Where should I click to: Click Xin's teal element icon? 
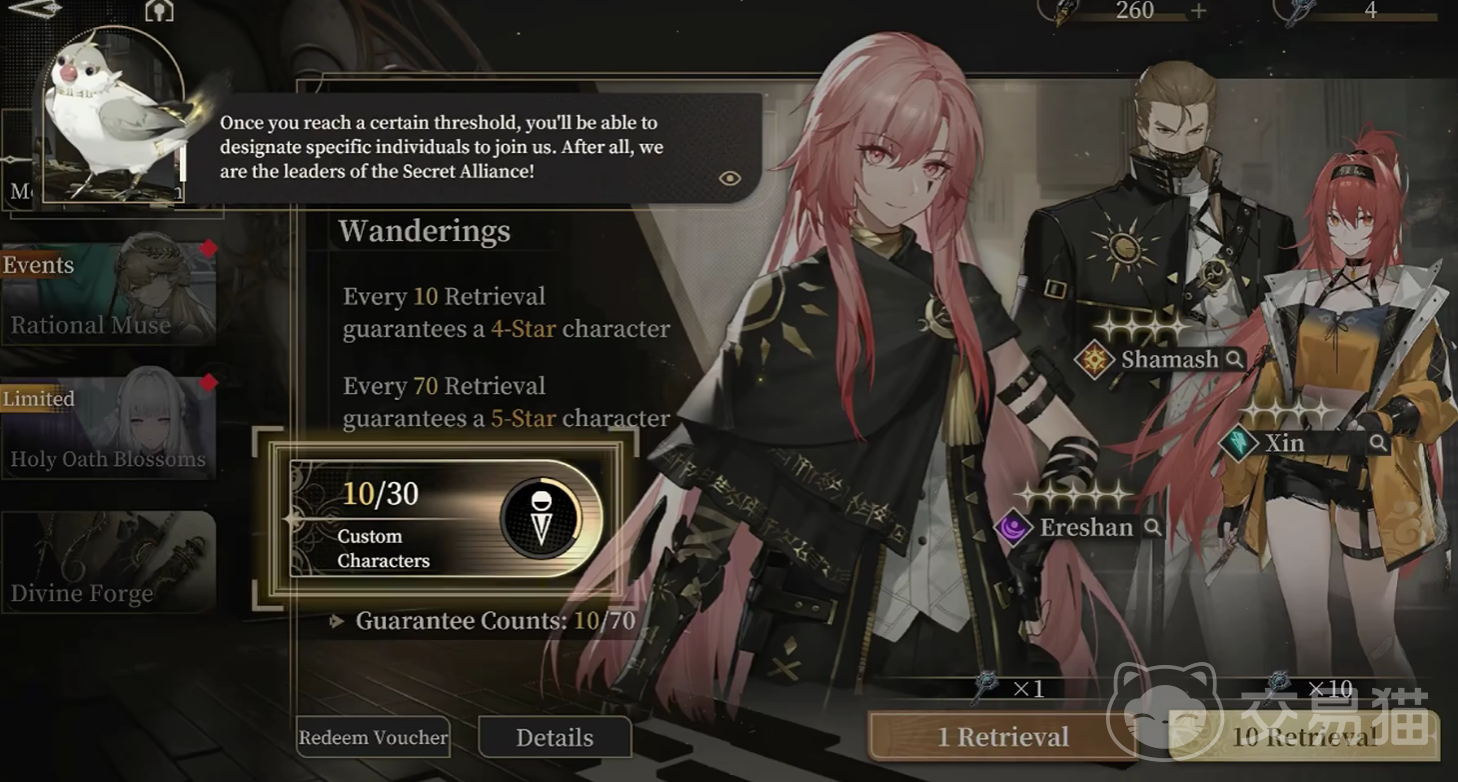(1238, 443)
